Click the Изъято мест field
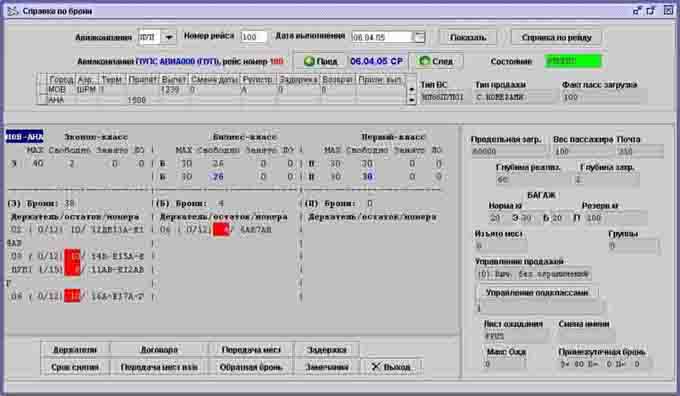 tap(501, 246)
